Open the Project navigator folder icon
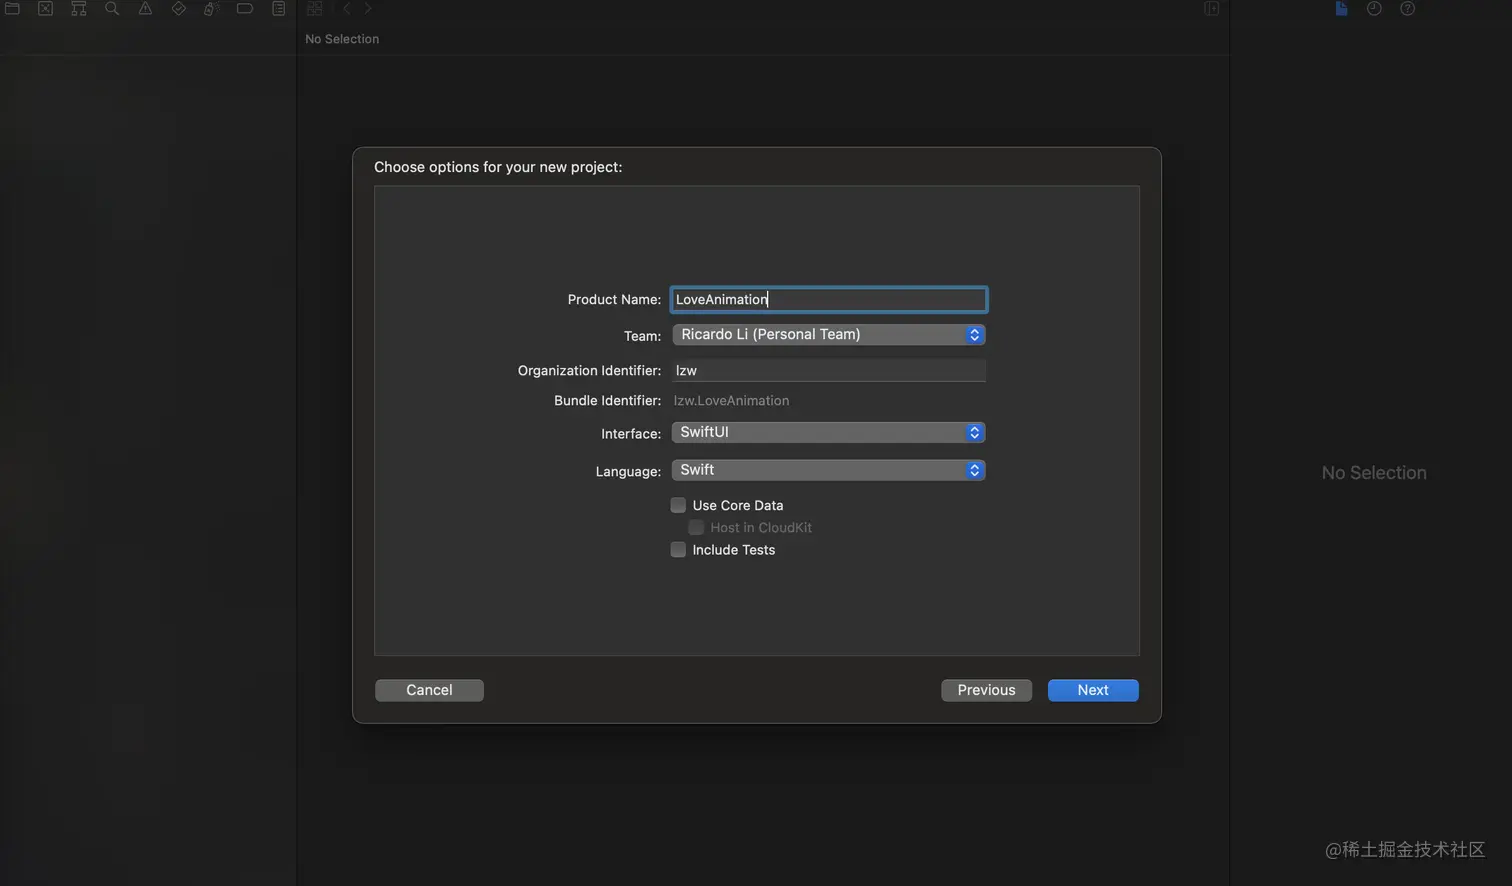 click(x=13, y=9)
